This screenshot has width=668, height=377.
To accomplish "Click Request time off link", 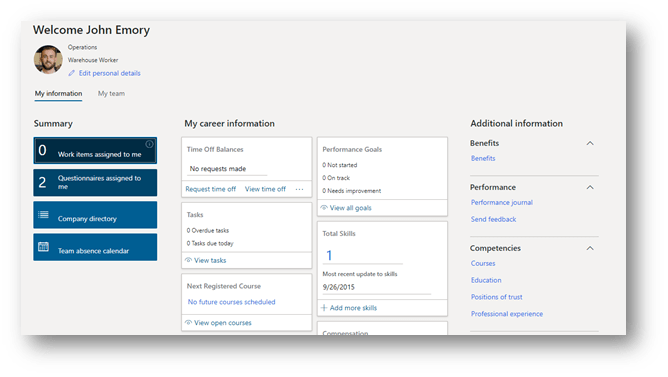I will [210, 189].
